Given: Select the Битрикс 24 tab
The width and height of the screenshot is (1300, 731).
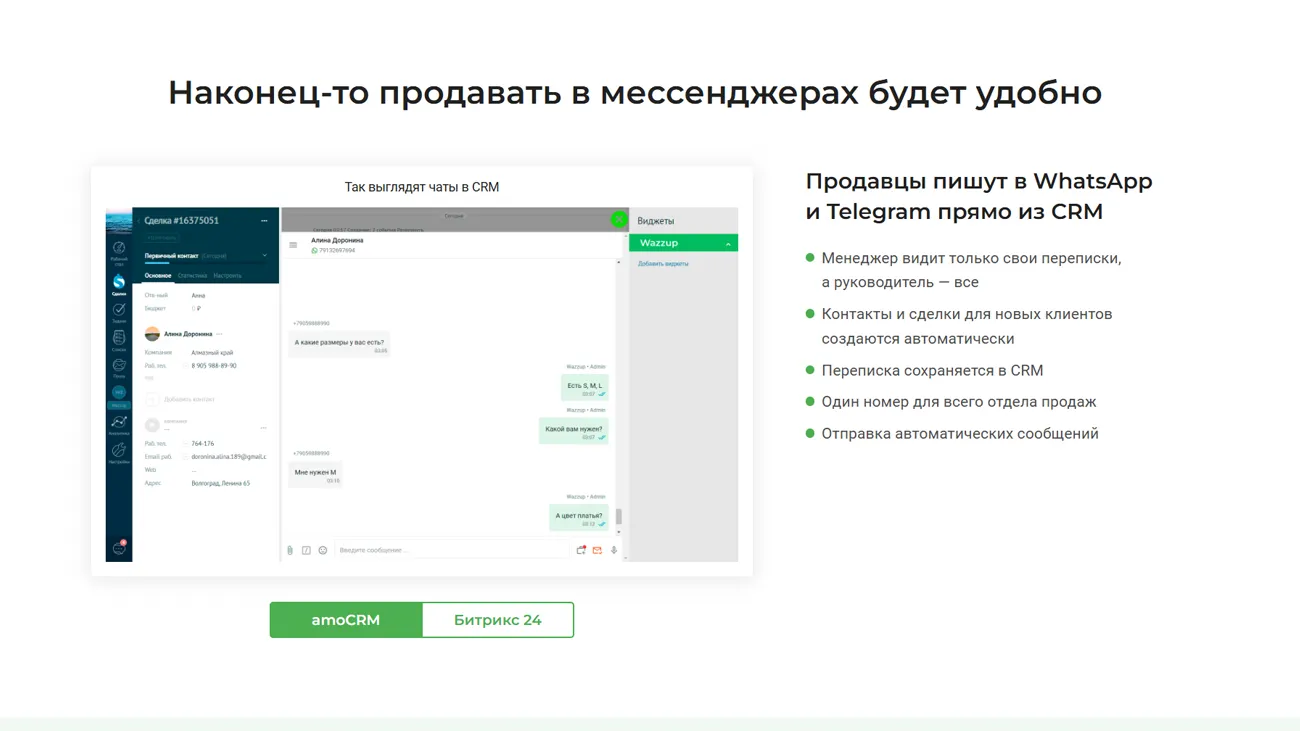Looking at the screenshot, I should coord(497,620).
